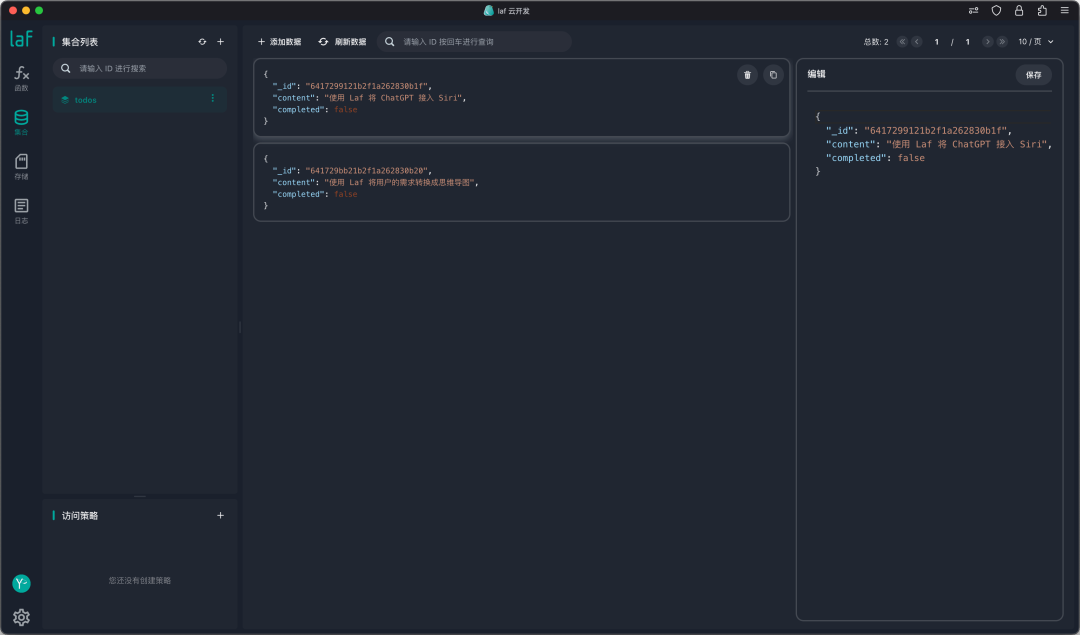Click the 刷新数据 button
Image resolution: width=1080 pixels, height=635 pixels.
[x=342, y=42]
